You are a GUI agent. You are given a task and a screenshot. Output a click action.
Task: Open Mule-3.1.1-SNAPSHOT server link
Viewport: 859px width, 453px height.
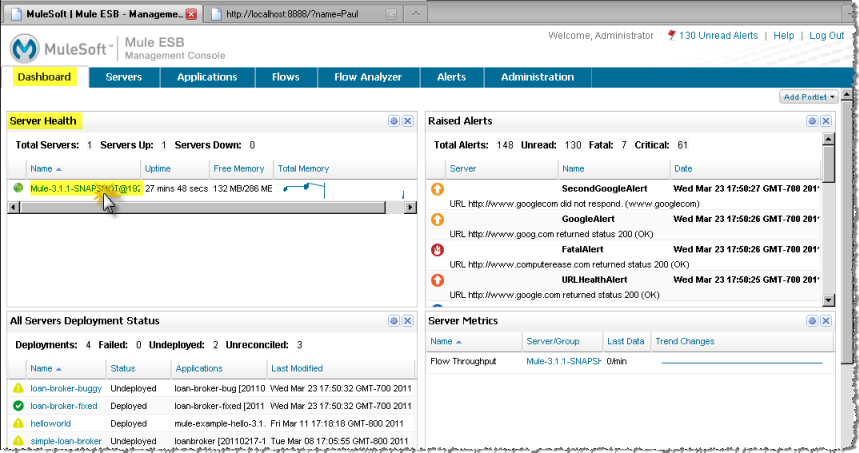point(85,187)
